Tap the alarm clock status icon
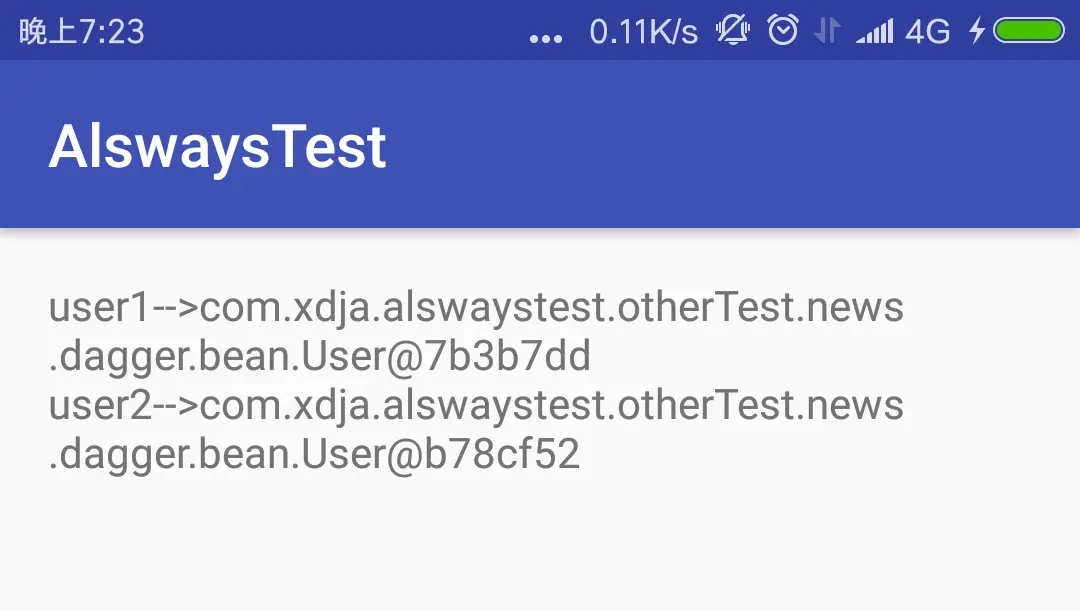 pos(782,30)
